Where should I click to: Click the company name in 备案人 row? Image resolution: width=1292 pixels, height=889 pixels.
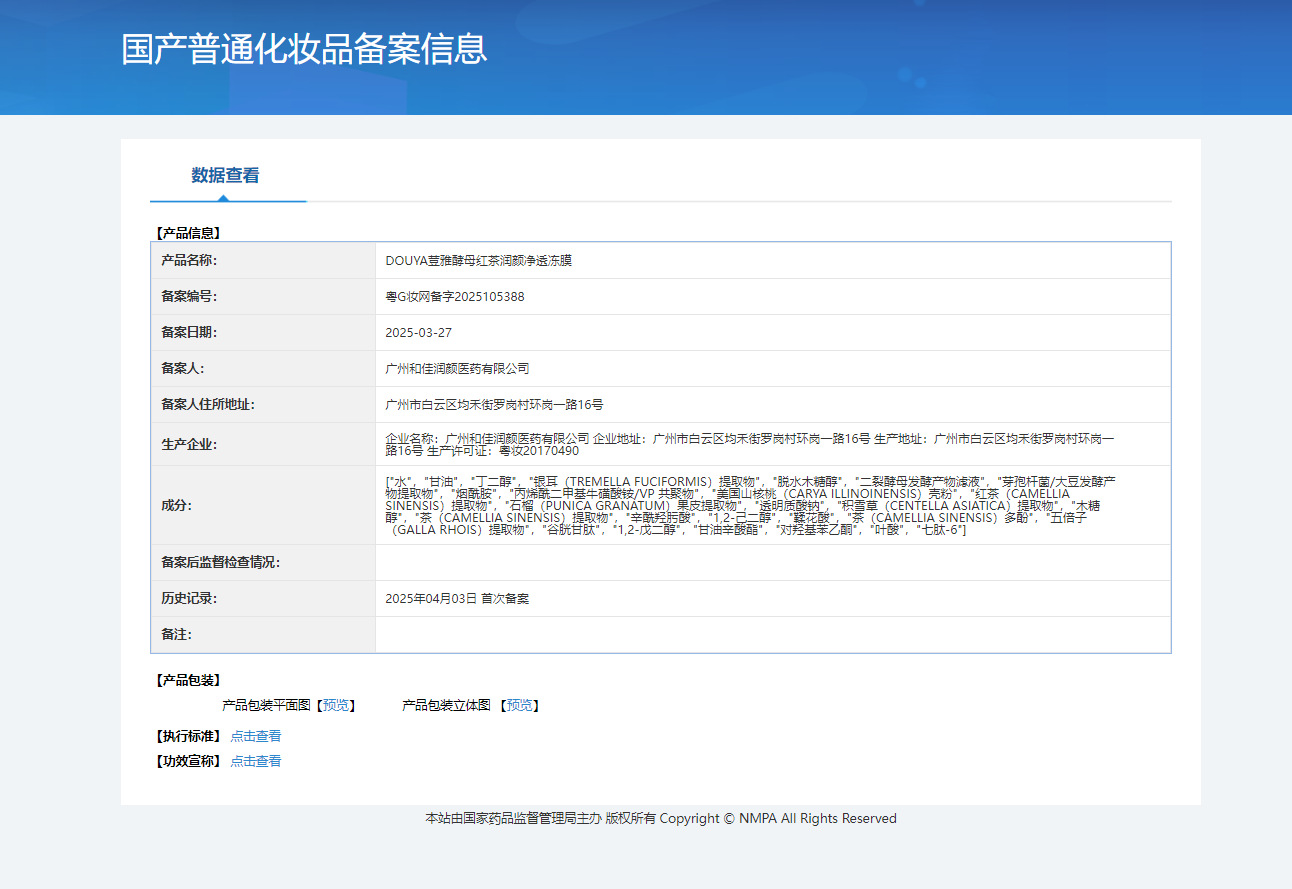tap(457, 369)
